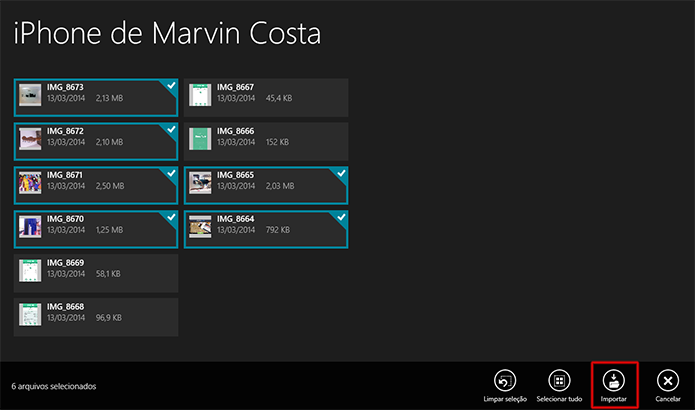Click the 96,9 KB size text
Viewport: 695px width, 410px height.
click(109, 318)
